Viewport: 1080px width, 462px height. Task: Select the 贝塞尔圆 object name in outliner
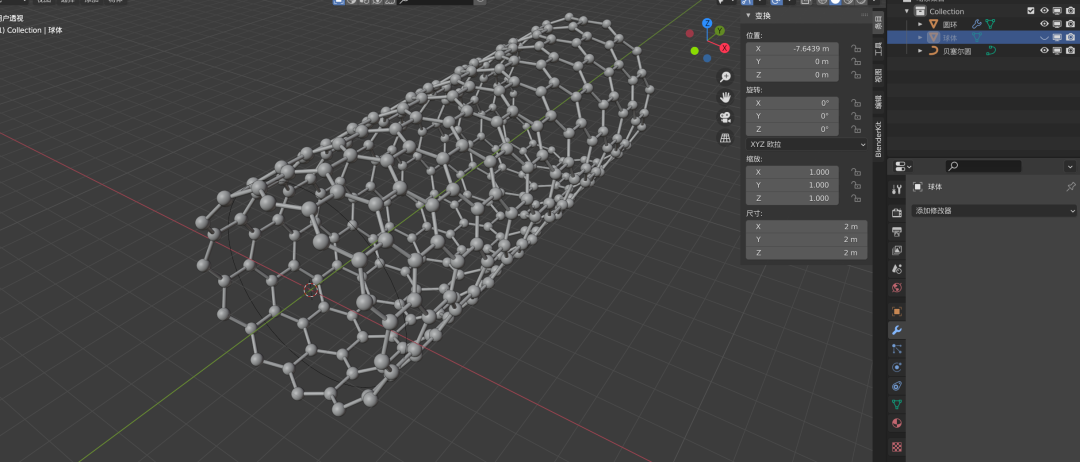pos(957,50)
